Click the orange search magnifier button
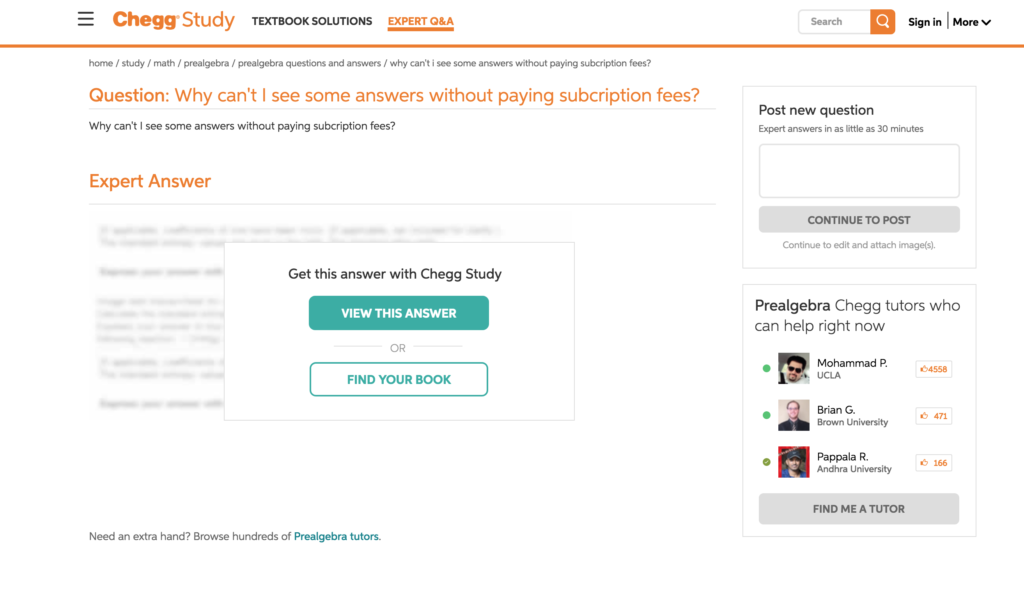The image size is (1024, 590). click(882, 22)
